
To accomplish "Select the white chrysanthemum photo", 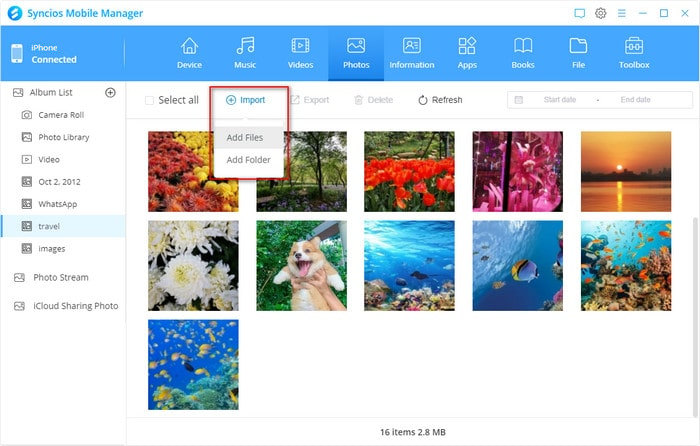I will 193,266.
